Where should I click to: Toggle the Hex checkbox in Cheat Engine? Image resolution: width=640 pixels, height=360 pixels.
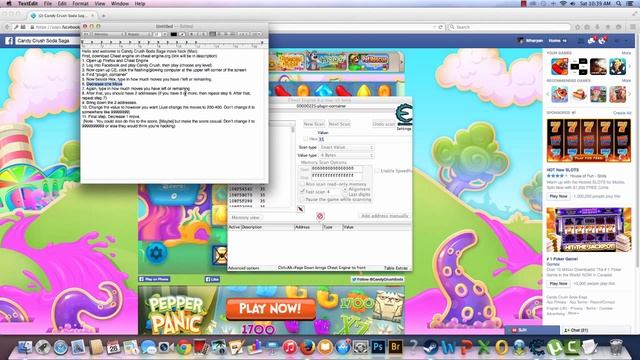coord(305,139)
